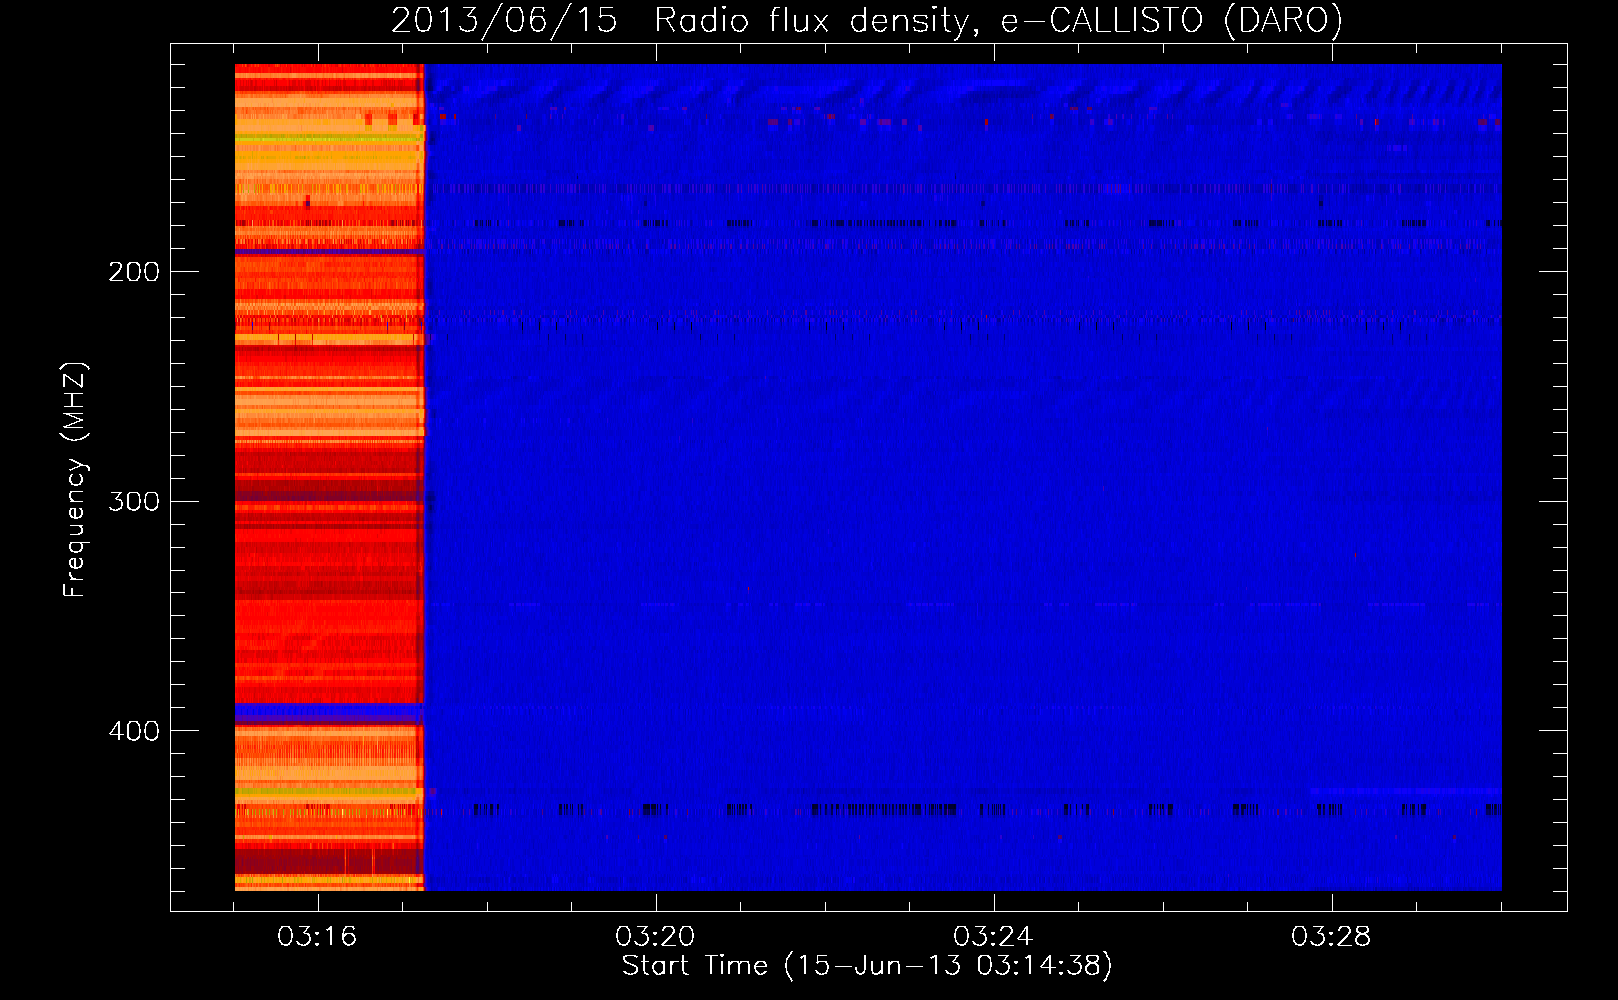Click the plot title mentioning e-CALLISTO (DARO)
The width and height of the screenshot is (1618, 1000).
pos(867,21)
